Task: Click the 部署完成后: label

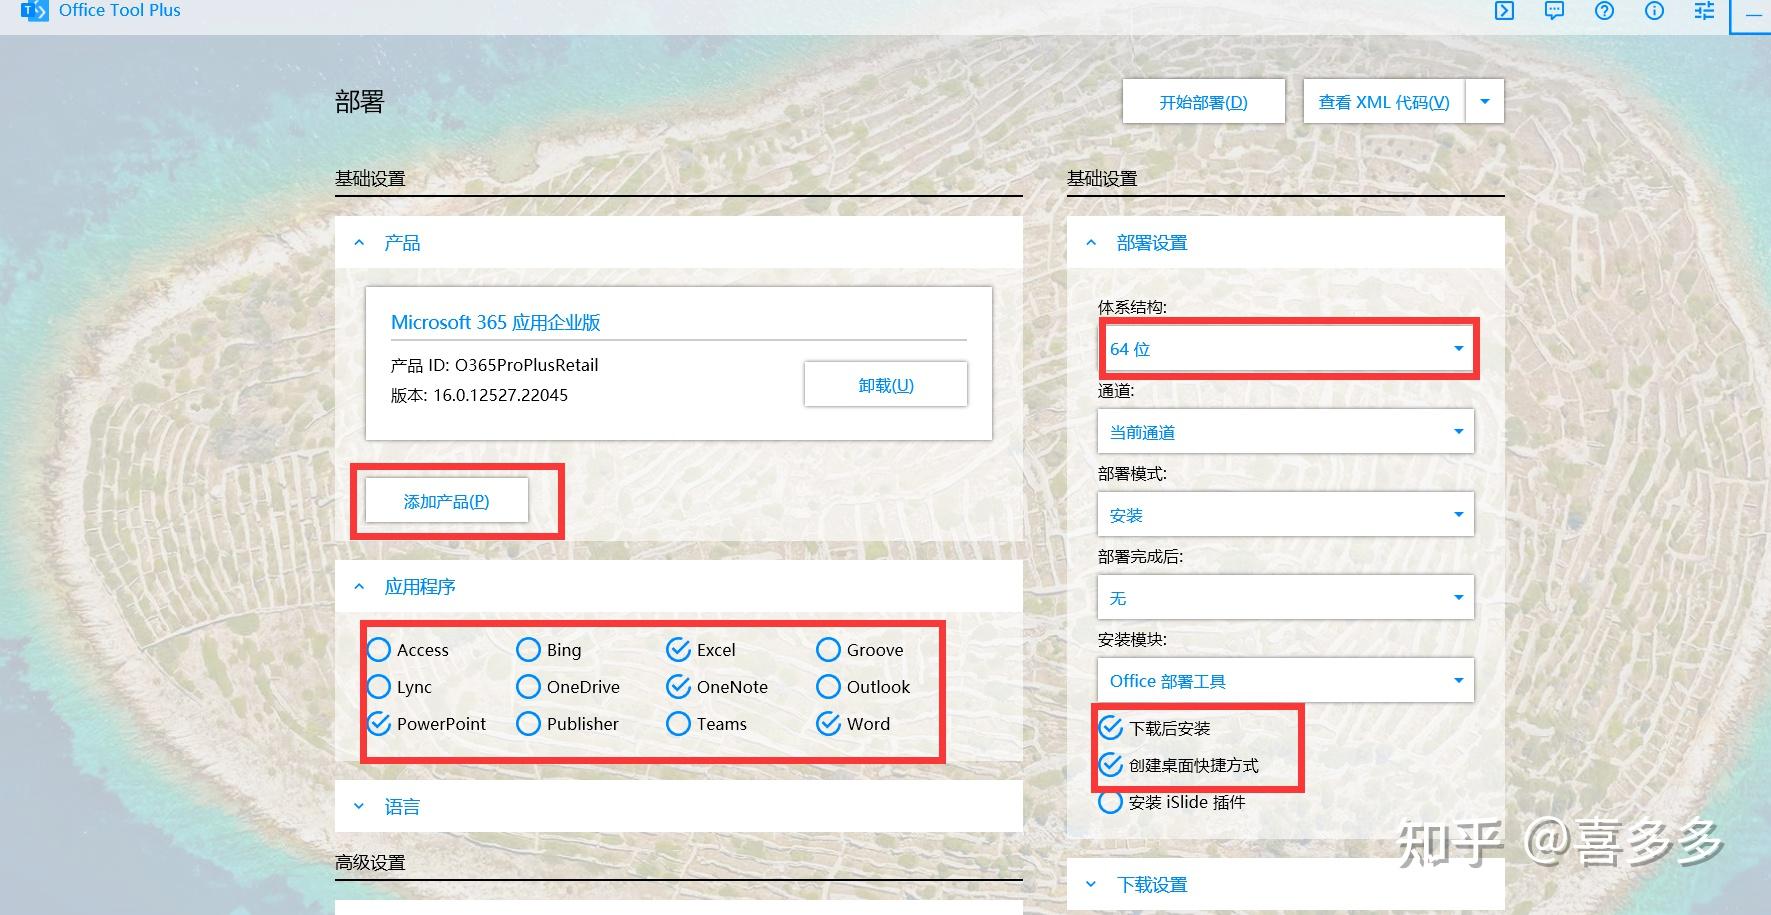Action: pyautogui.click(x=1140, y=557)
